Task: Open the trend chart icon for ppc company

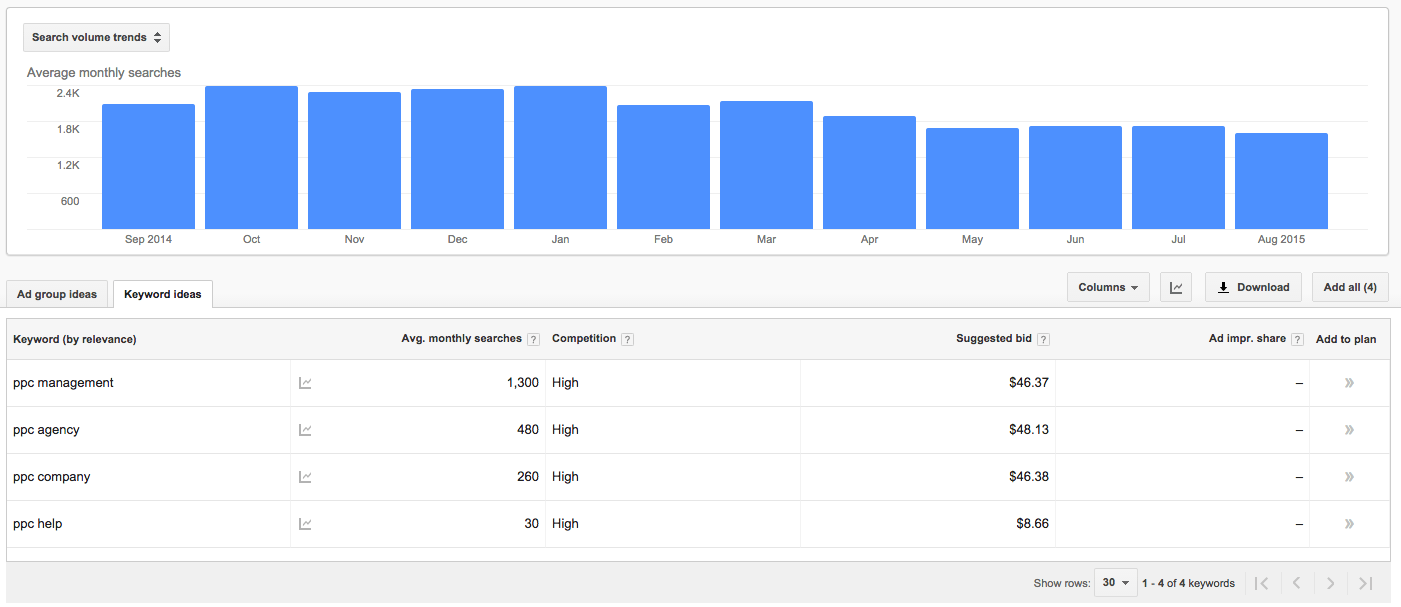Action: [305, 477]
